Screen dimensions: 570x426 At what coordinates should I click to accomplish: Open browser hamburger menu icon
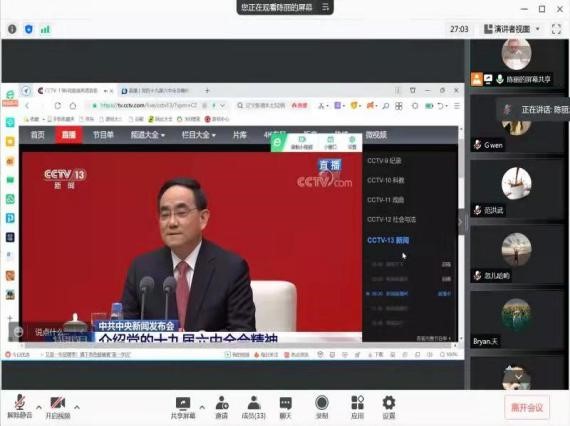coord(457,106)
